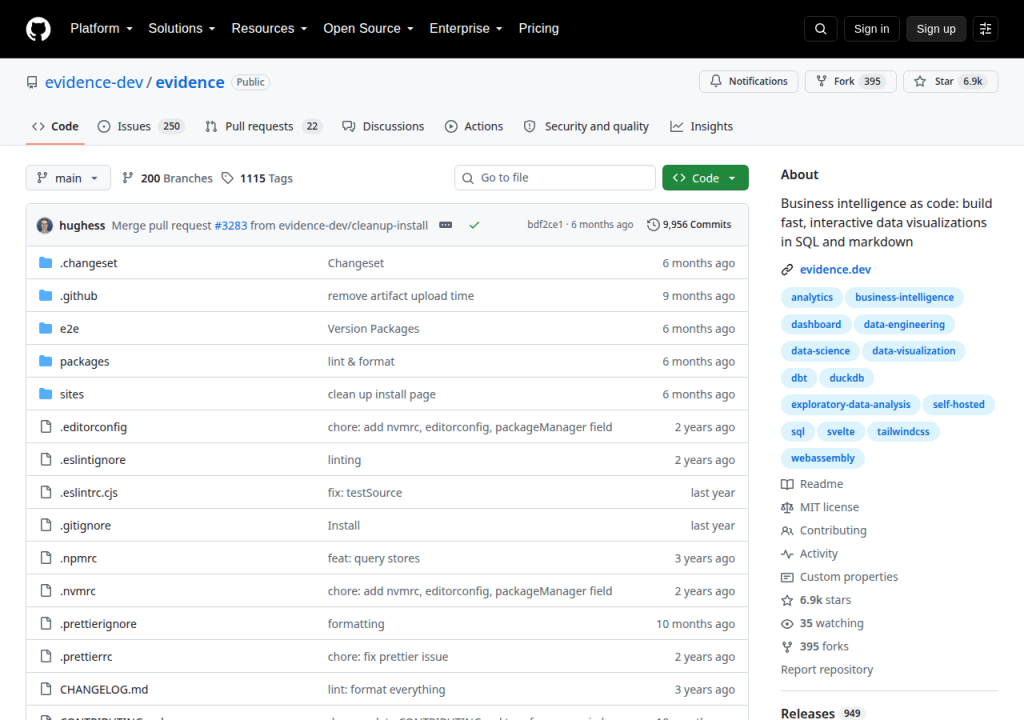The image size is (1024, 720).
Task: Open the .prettierrc file
Action: (x=86, y=657)
